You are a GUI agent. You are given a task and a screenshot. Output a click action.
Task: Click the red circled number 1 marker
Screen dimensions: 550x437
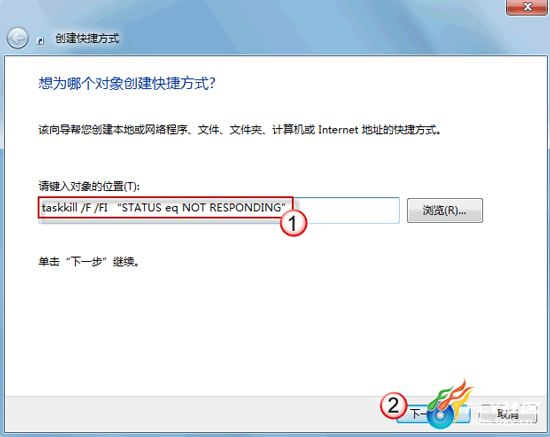[x=293, y=223]
